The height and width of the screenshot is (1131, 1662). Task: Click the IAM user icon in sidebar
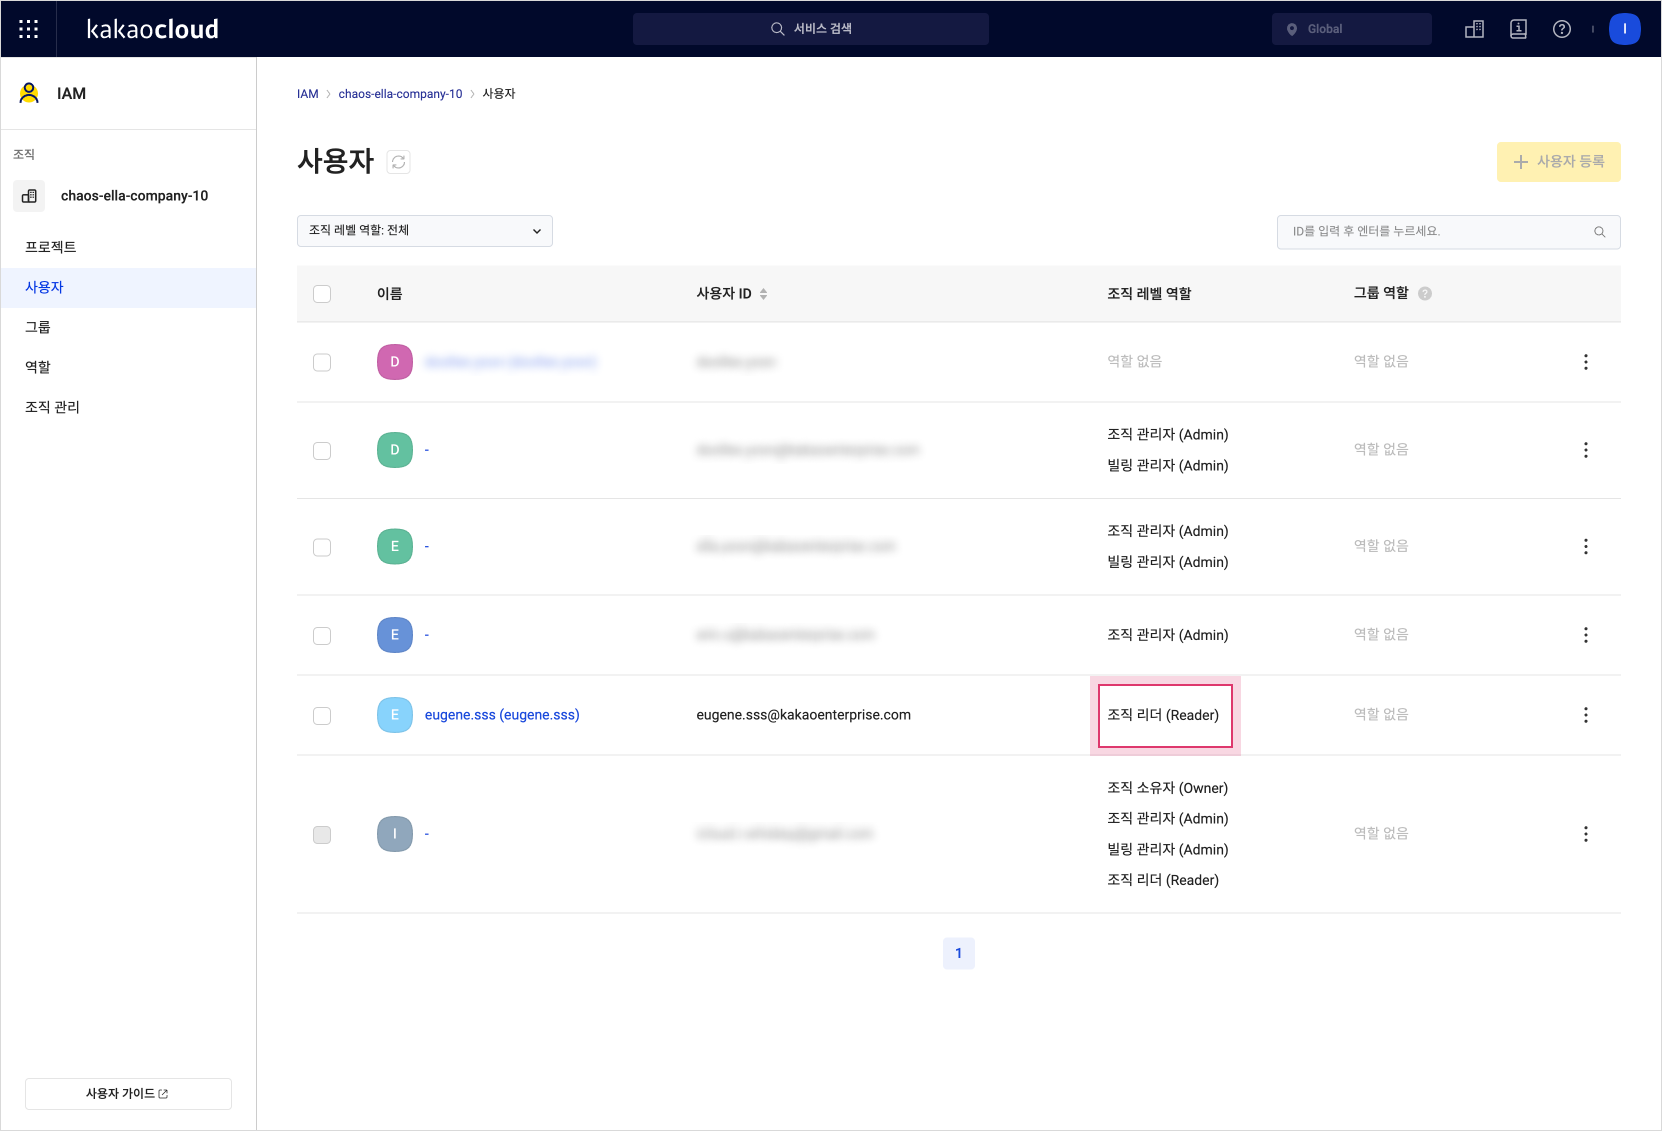(29, 93)
